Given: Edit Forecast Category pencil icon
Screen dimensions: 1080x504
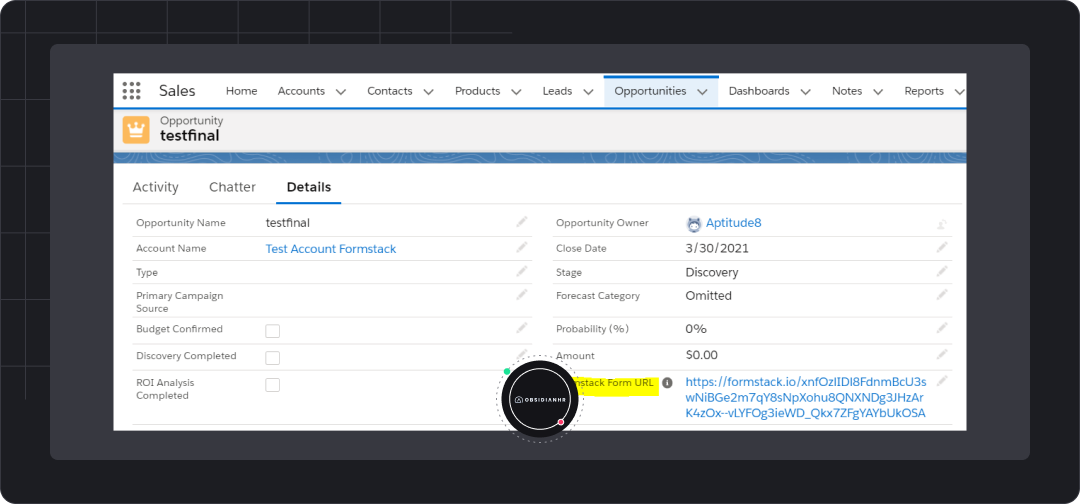Looking at the screenshot, I should click(942, 295).
